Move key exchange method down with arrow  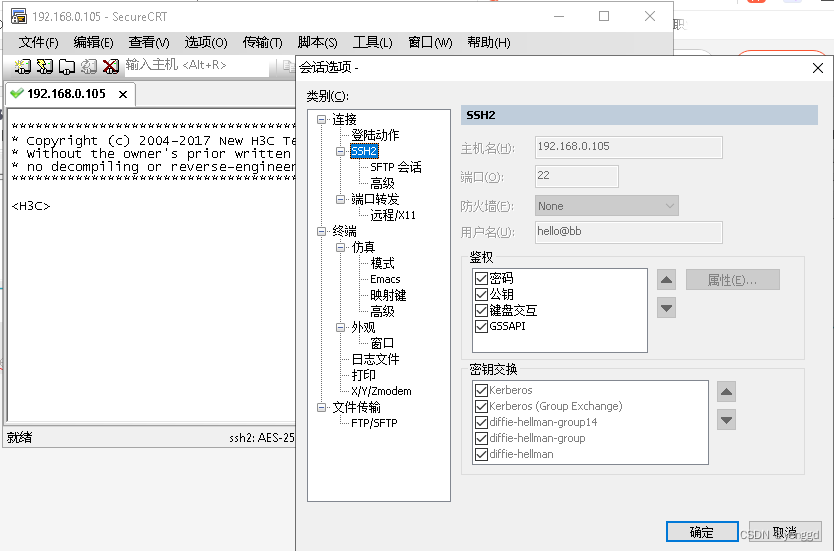click(x=726, y=420)
